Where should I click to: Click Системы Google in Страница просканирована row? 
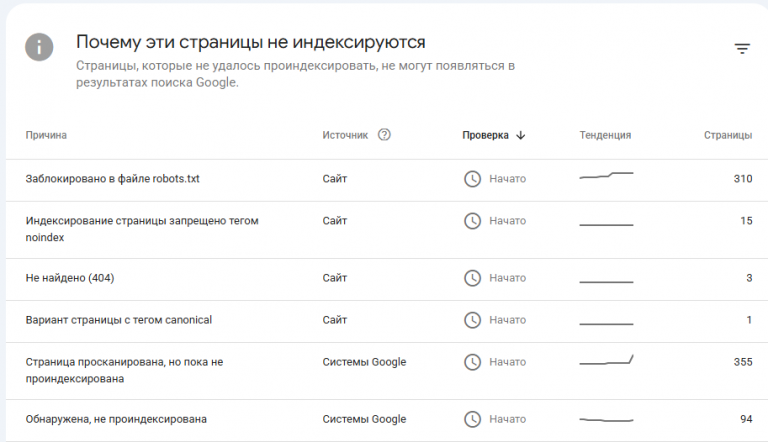364,362
